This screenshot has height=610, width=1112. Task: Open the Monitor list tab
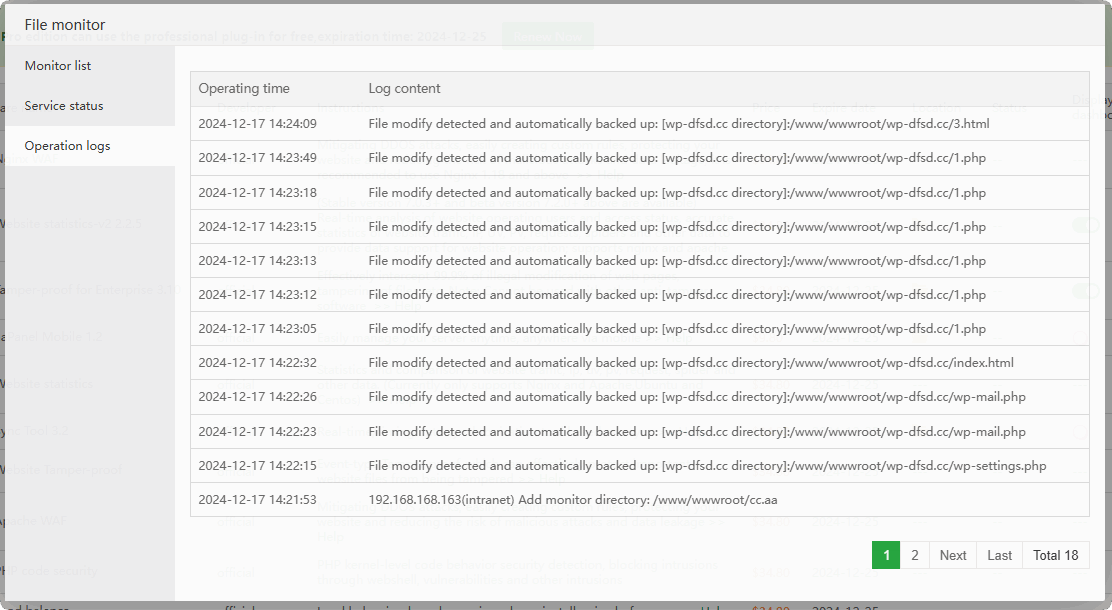coord(58,66)
